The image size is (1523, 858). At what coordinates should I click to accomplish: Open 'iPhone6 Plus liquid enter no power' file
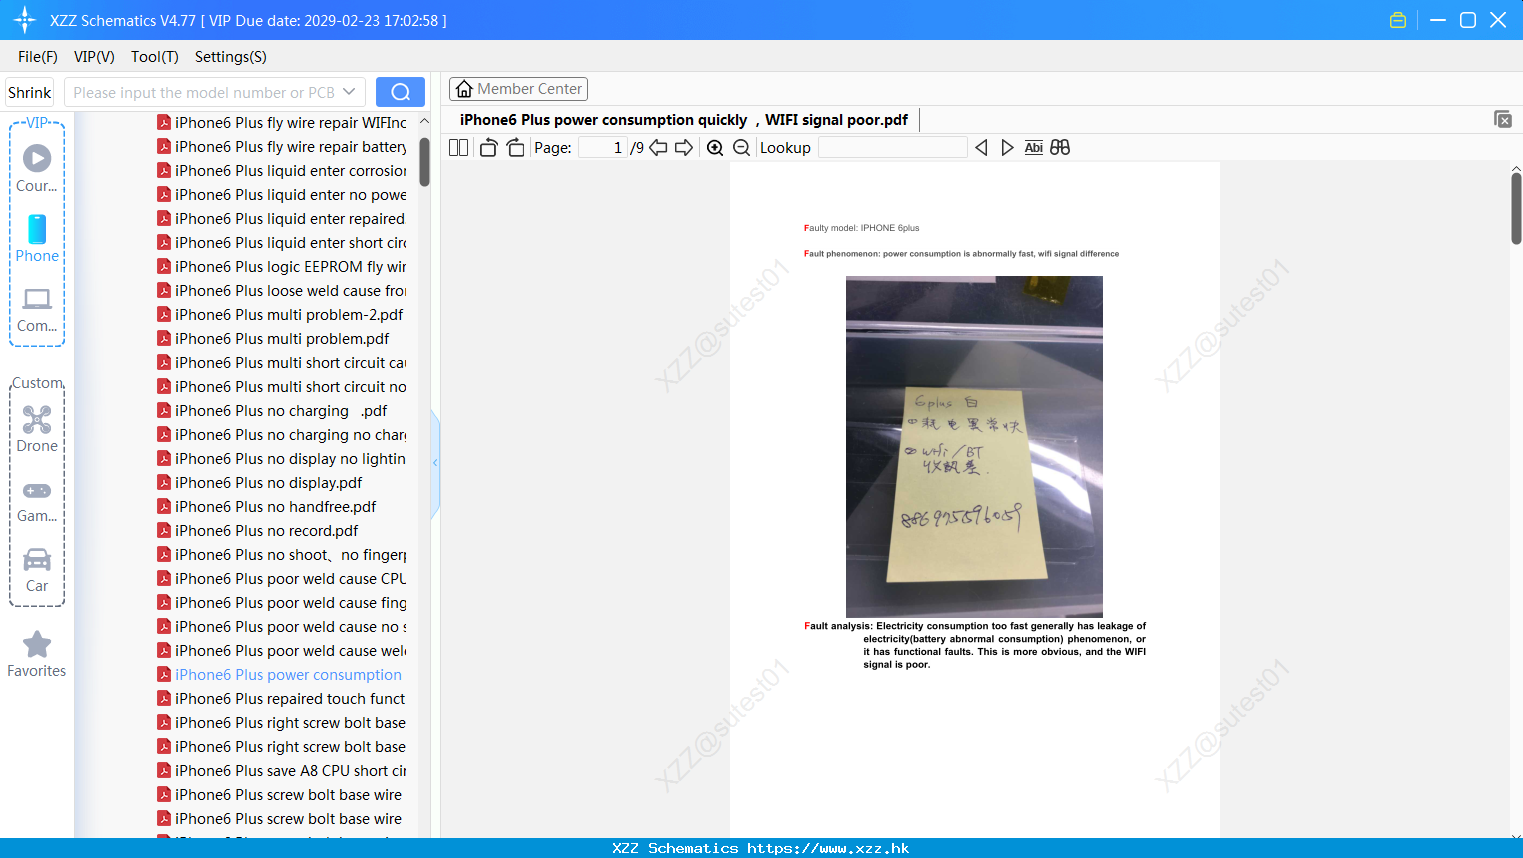tap(282, 195)
